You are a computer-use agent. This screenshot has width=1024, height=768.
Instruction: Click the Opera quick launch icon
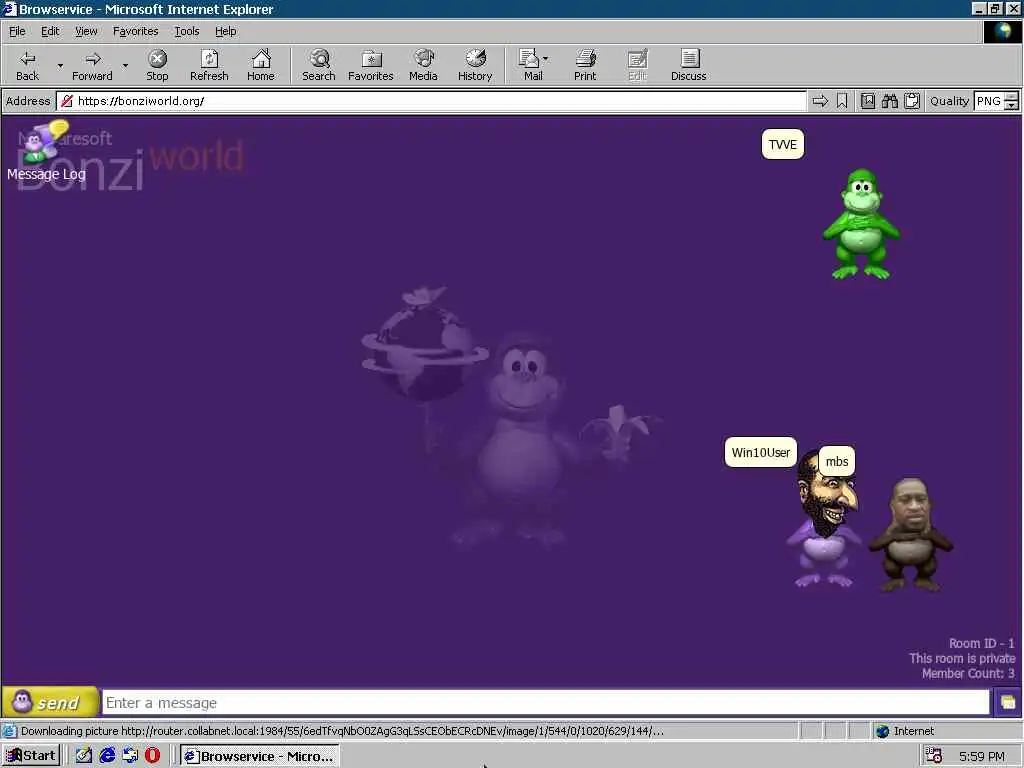click(x=152, y=756)
